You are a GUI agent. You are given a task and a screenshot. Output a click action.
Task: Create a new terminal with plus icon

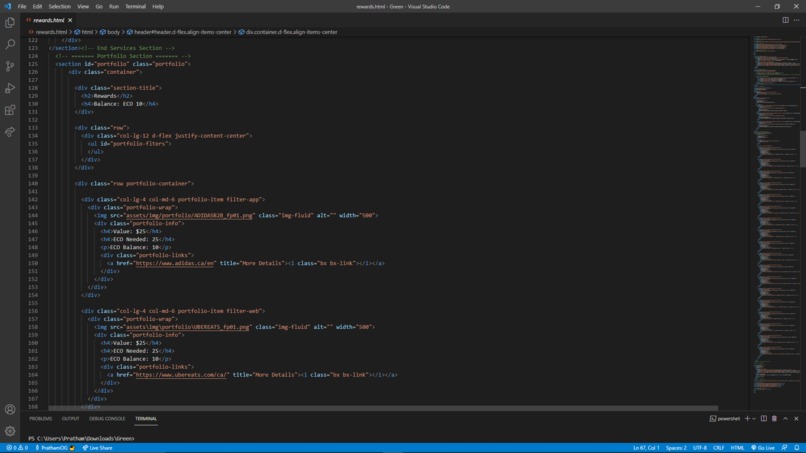[x=747, y=419]
